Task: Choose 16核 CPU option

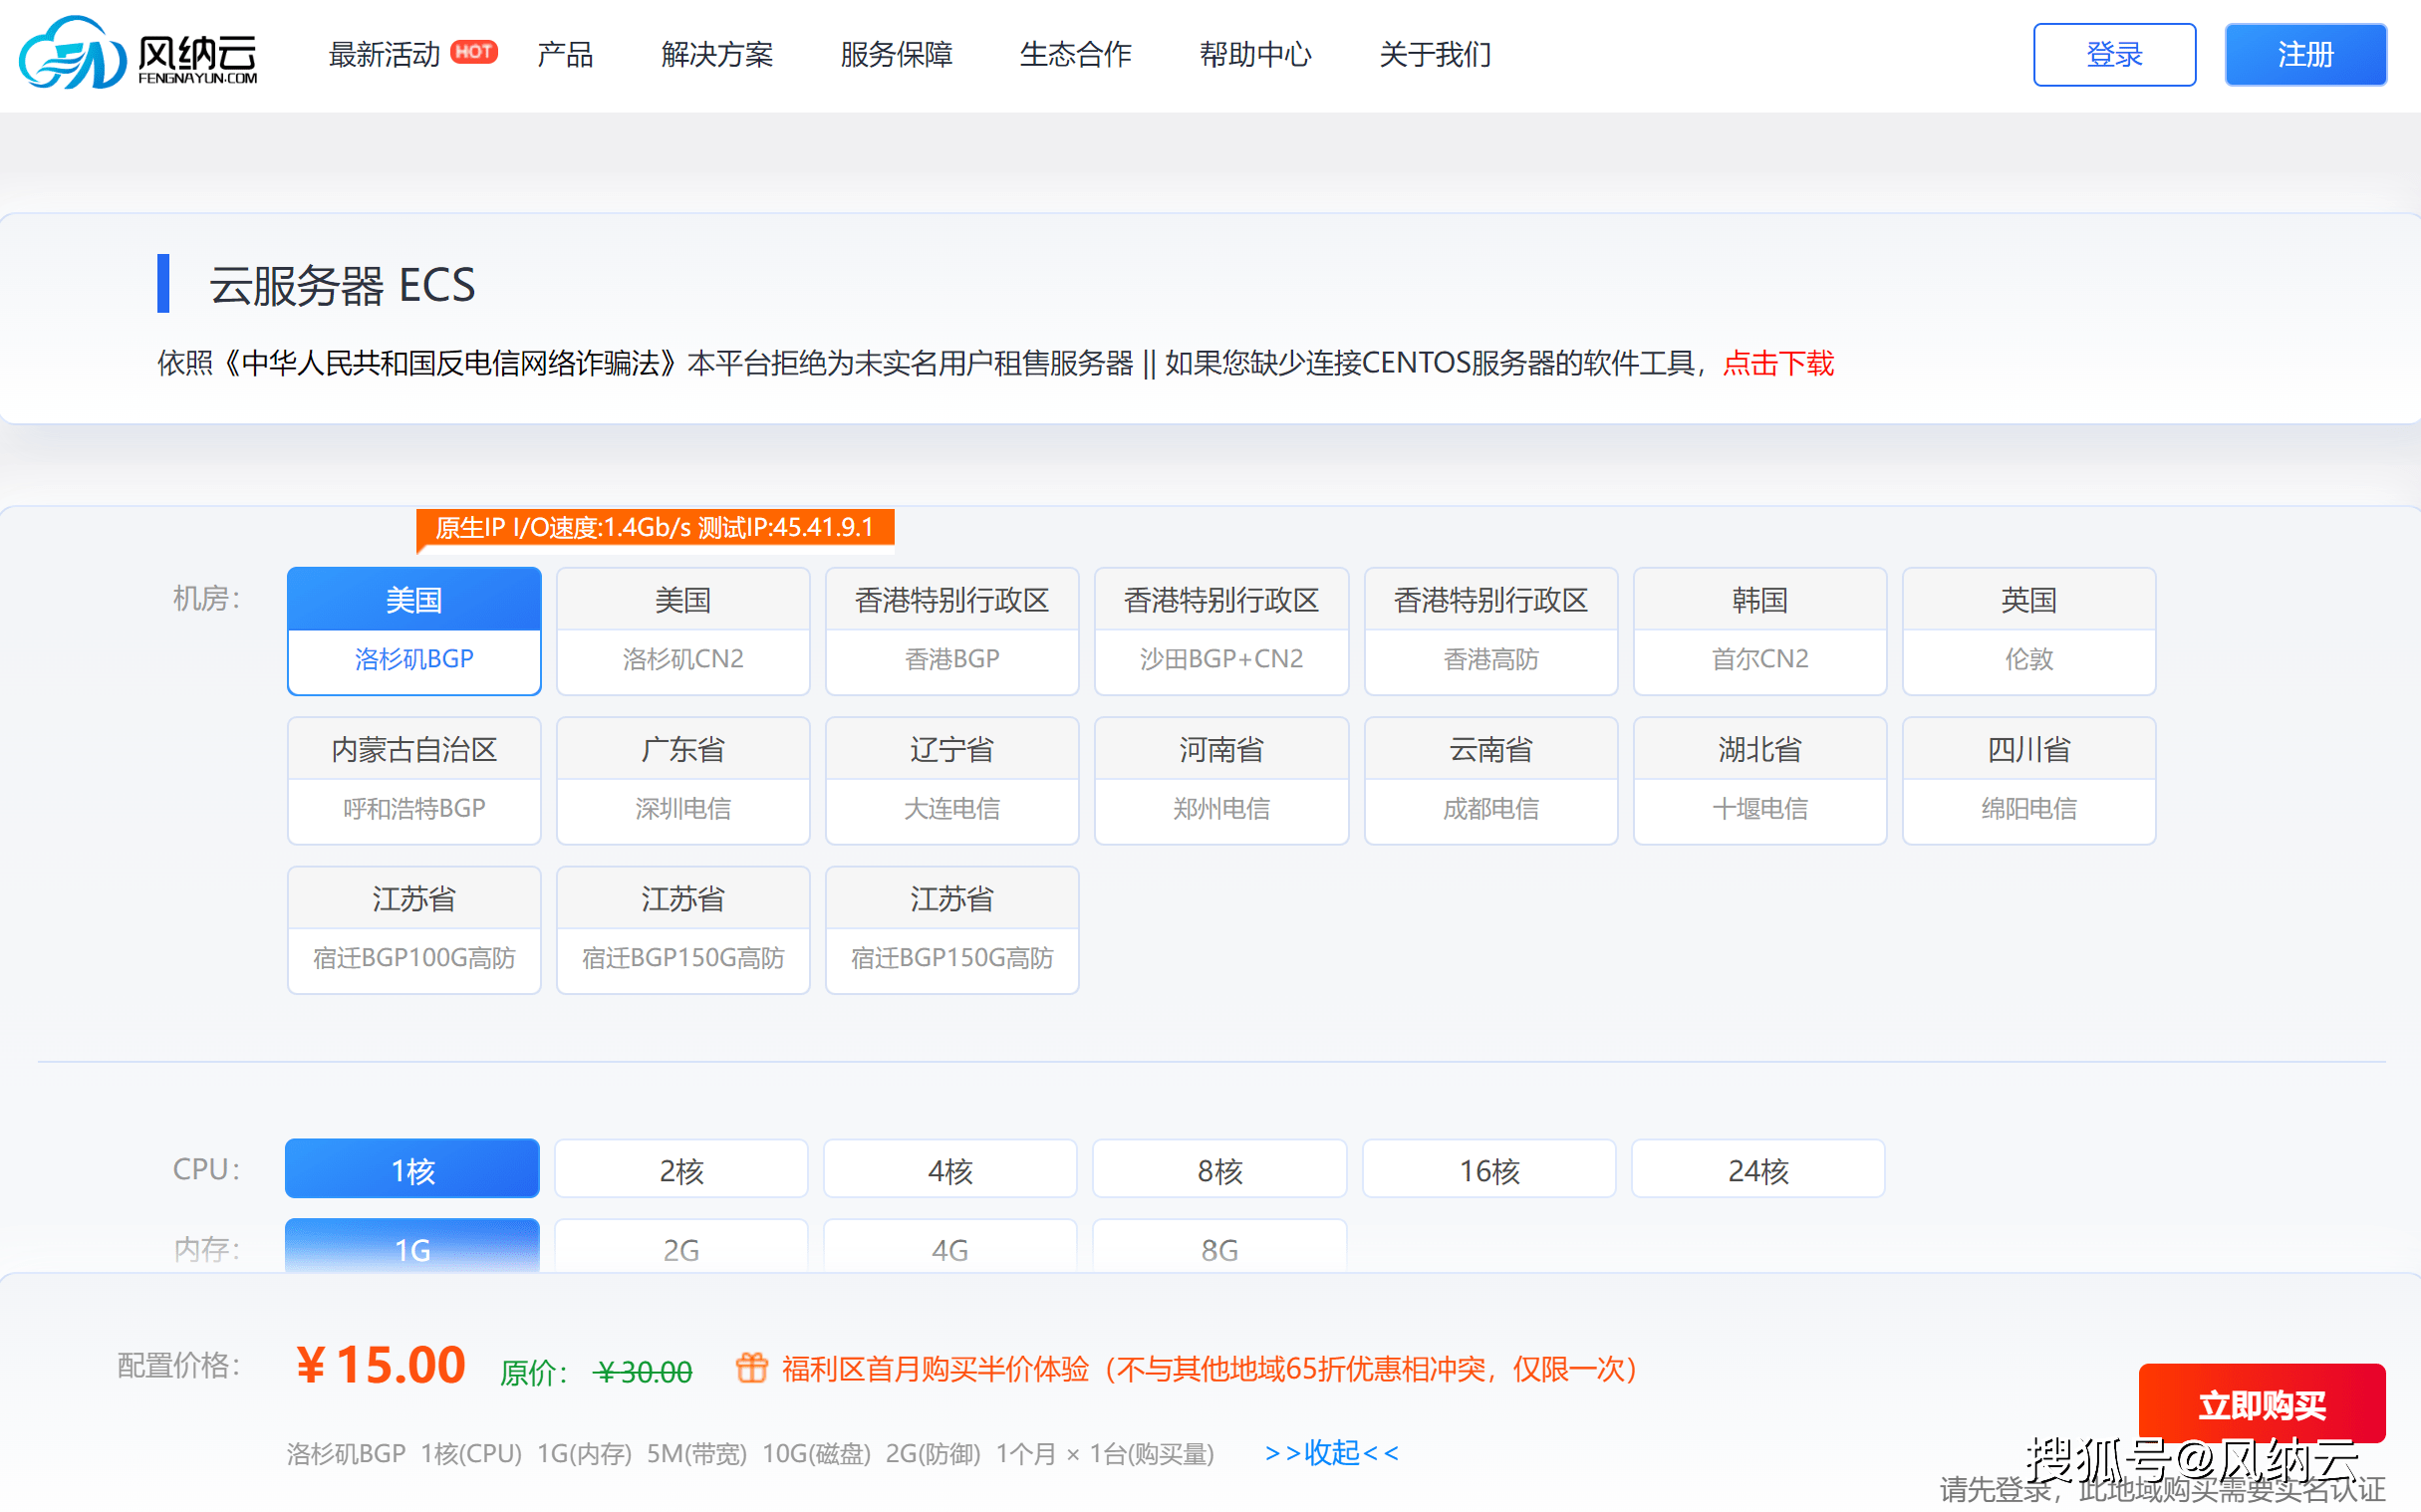Action: pos(1489,1169)
